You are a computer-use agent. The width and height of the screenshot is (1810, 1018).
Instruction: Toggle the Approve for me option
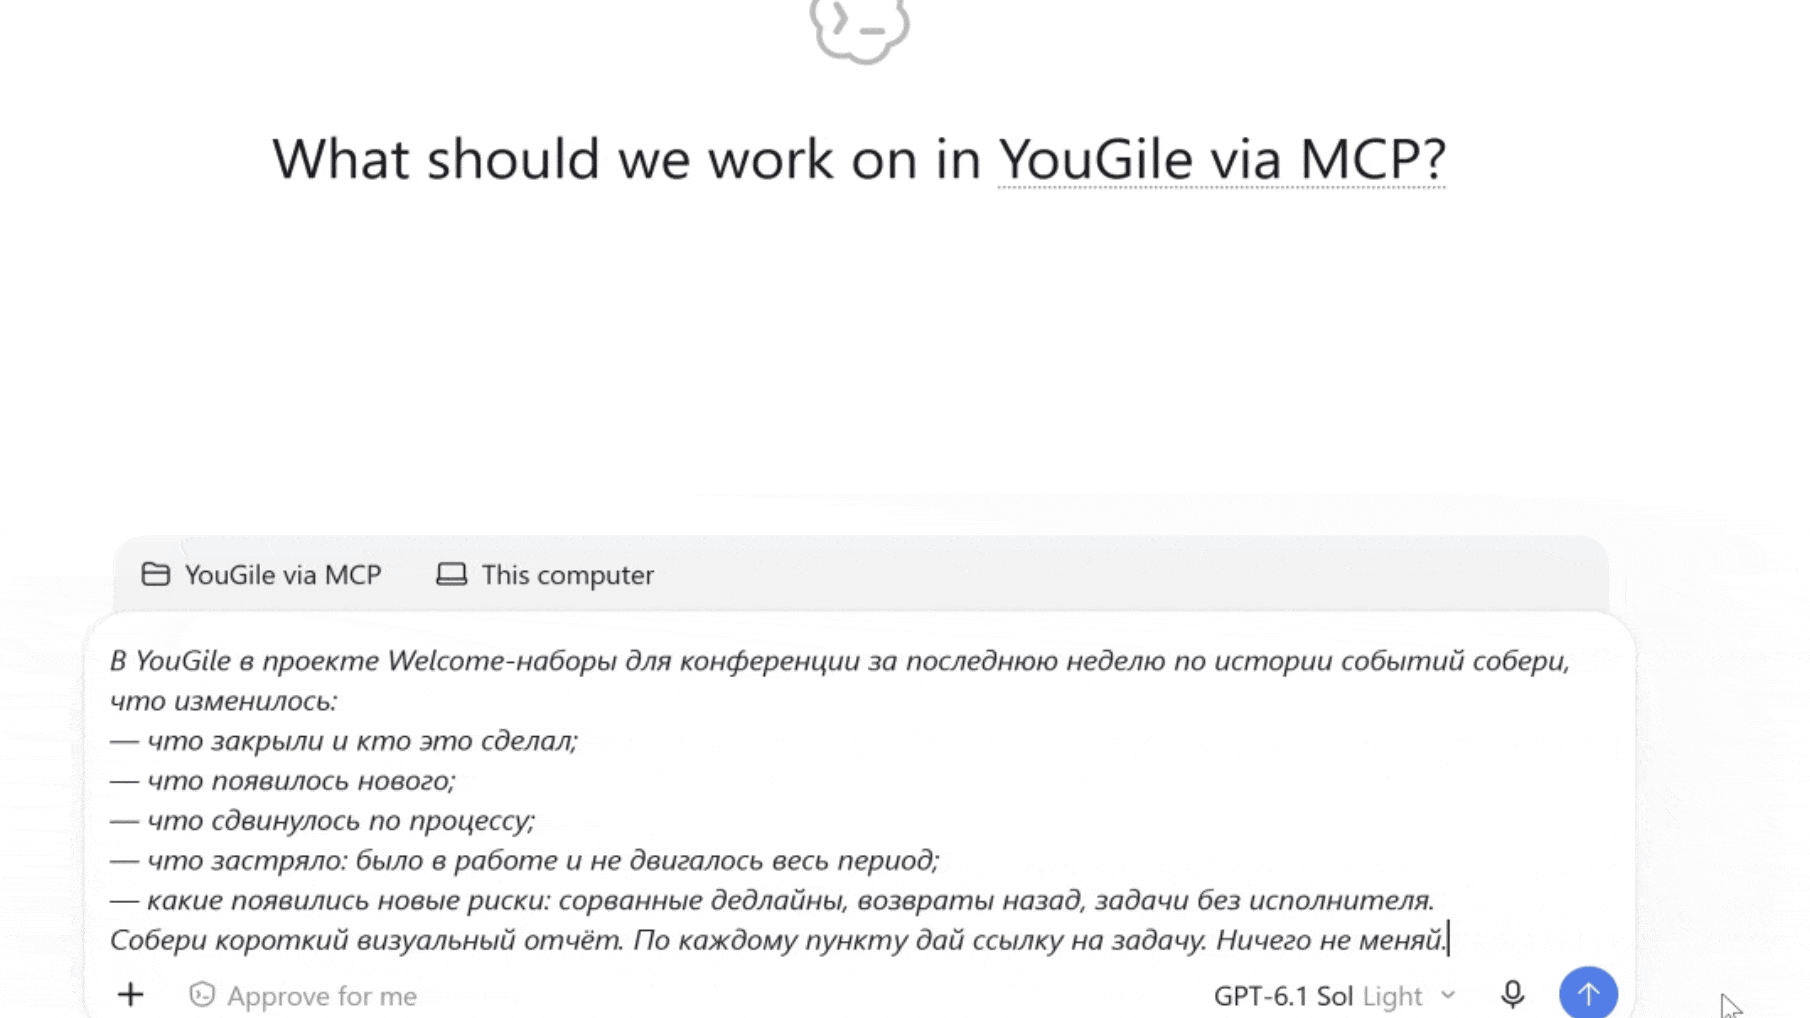pos(303,996)
